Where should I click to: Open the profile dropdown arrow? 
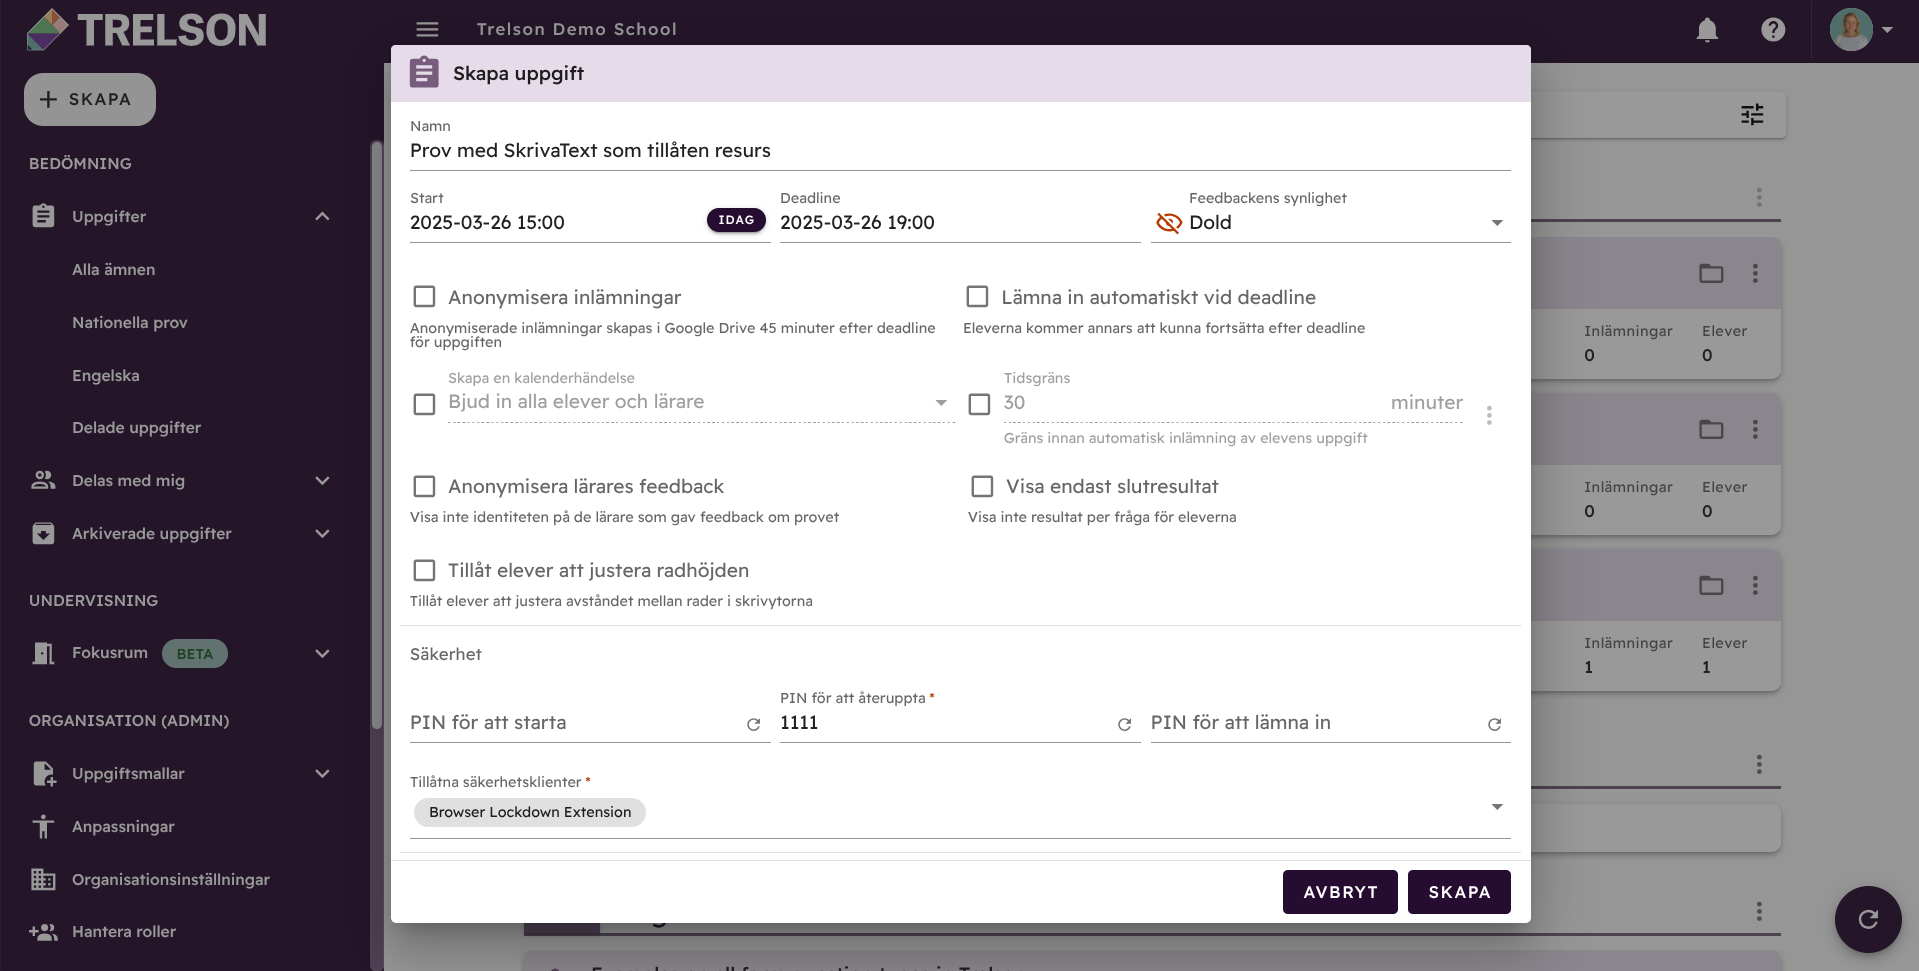1887,30
